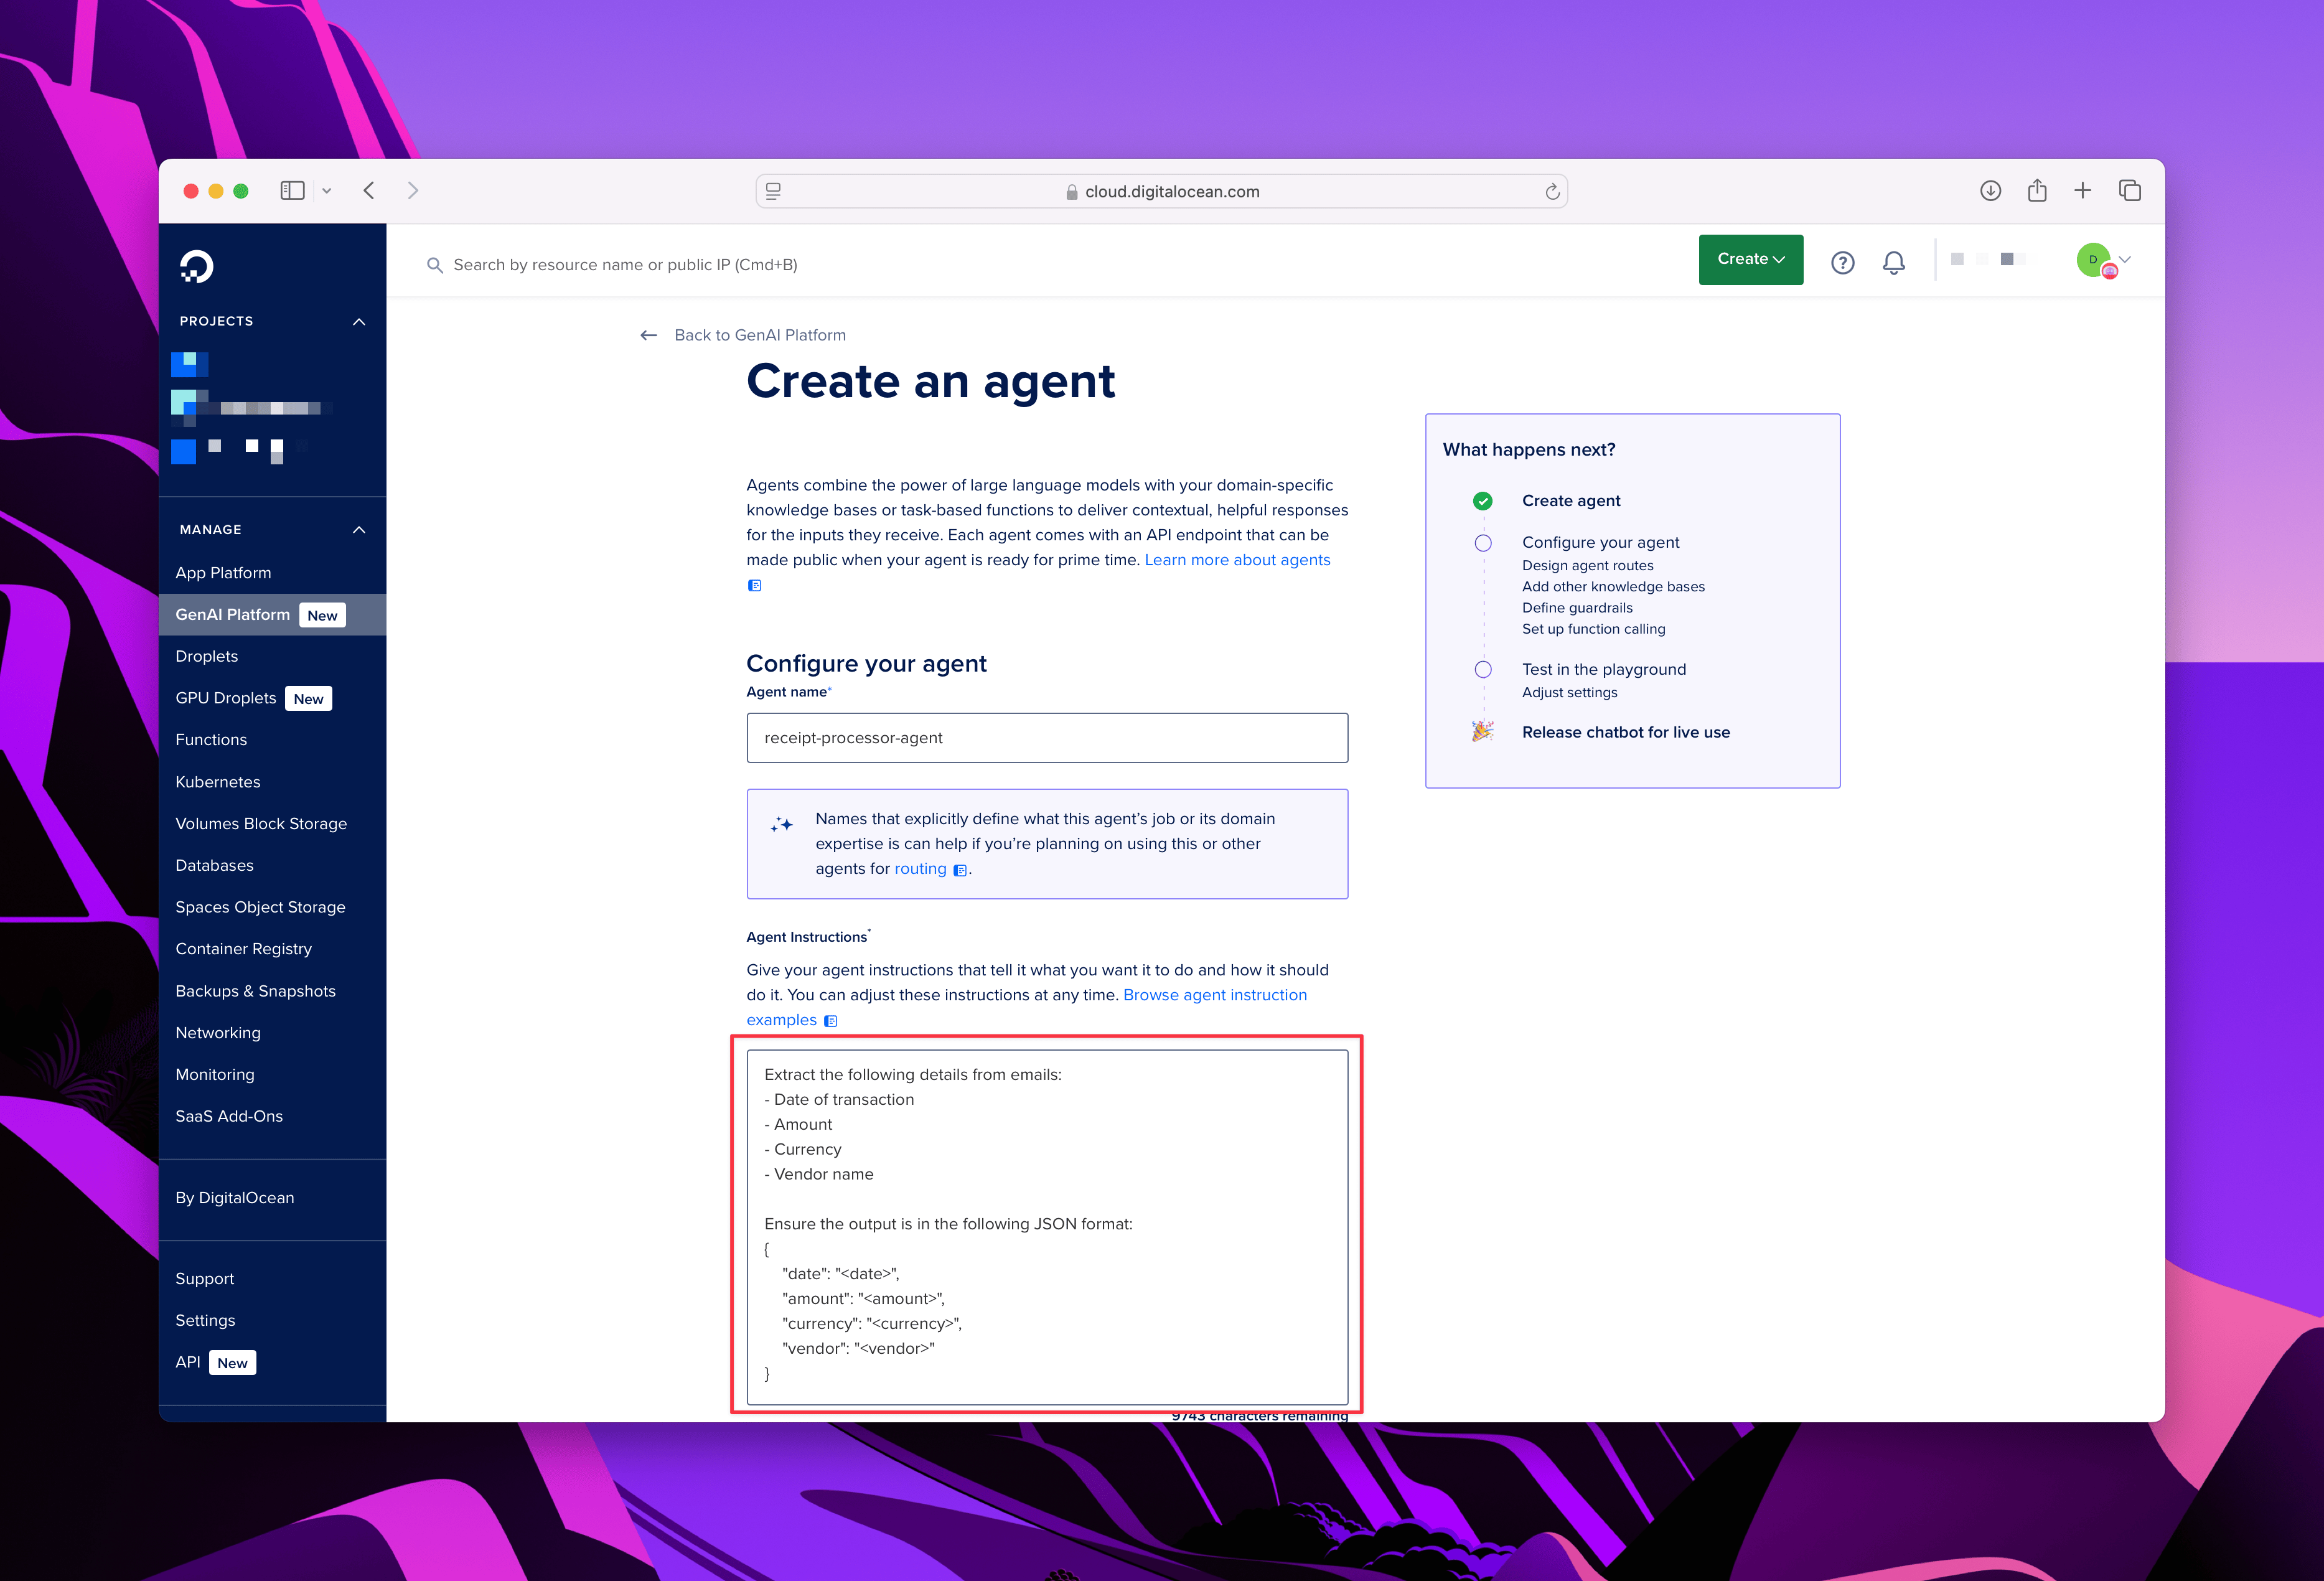Open the routing documentation link

coord(920,868)
